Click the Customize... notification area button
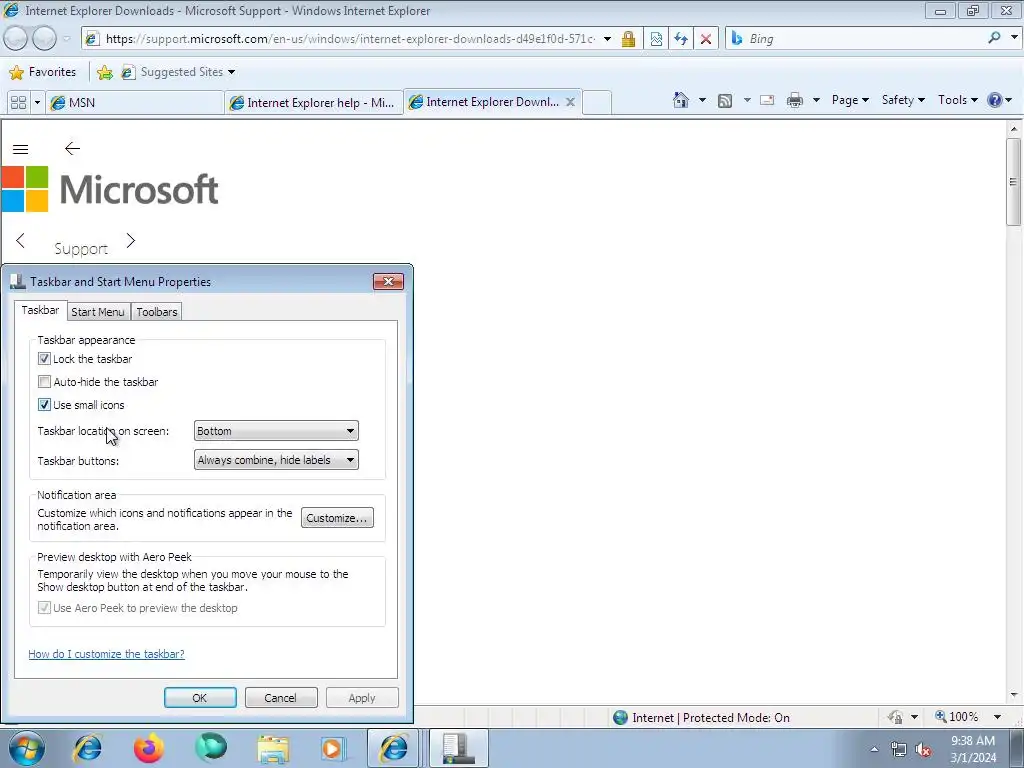 click(337, 518)
